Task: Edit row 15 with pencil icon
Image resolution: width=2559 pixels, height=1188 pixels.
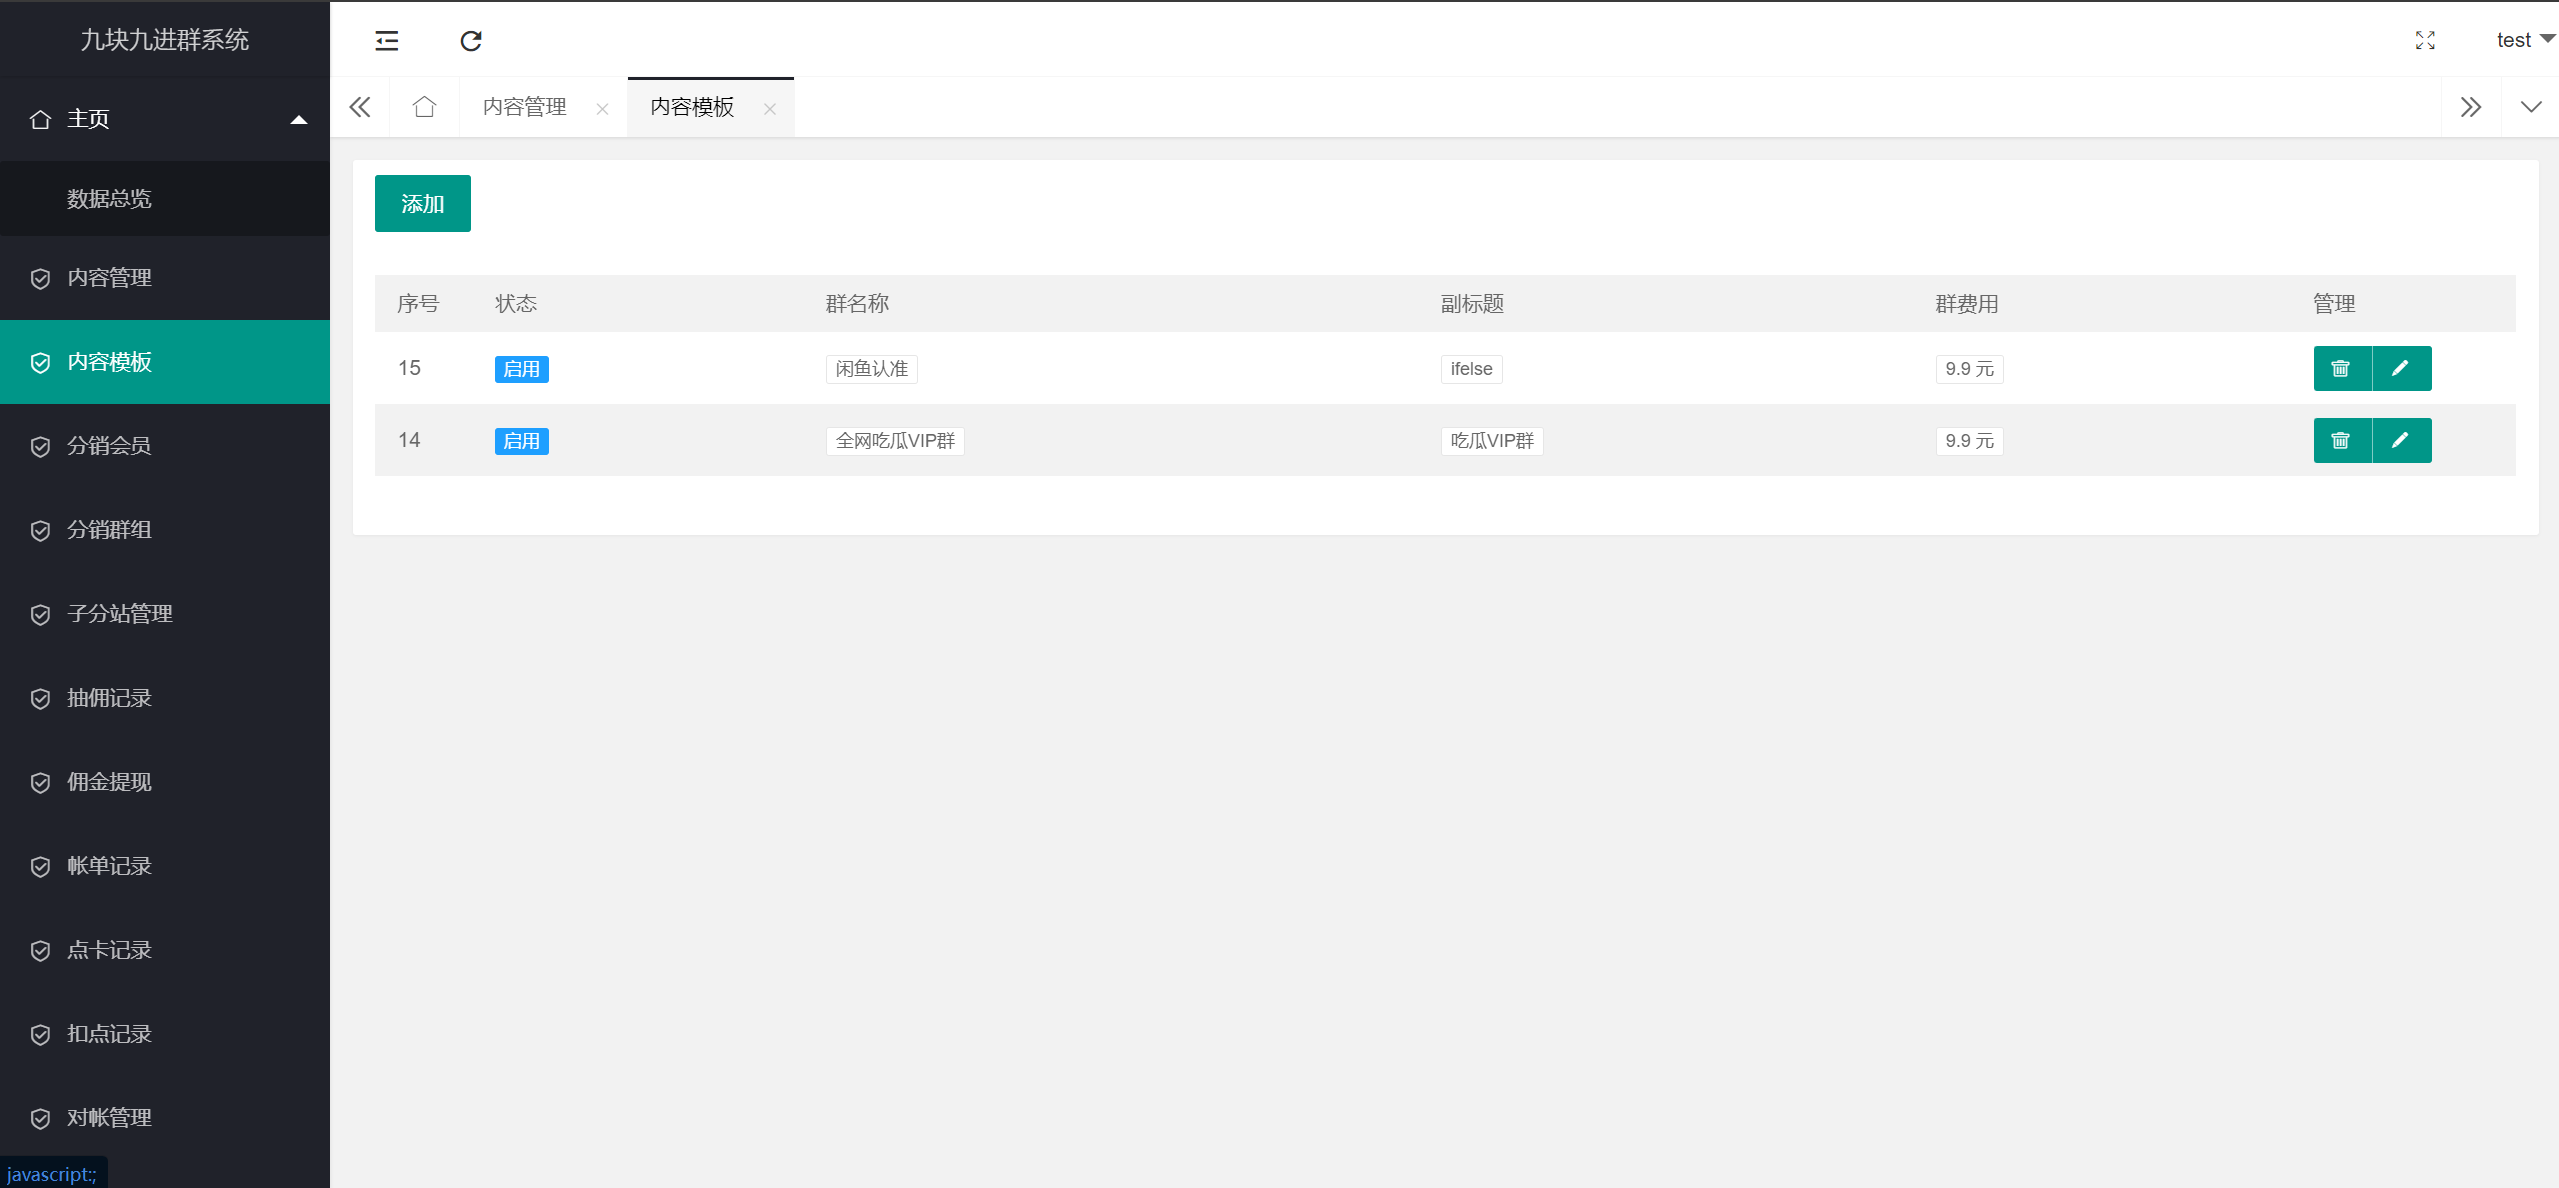Action: [2400, 369]
